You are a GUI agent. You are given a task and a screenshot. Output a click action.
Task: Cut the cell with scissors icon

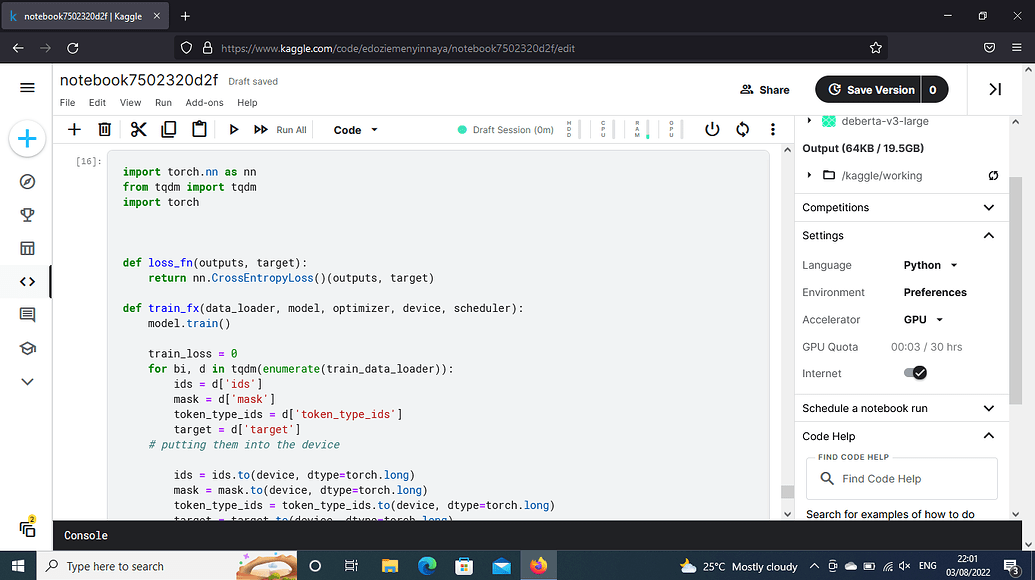tap(138, 129)
